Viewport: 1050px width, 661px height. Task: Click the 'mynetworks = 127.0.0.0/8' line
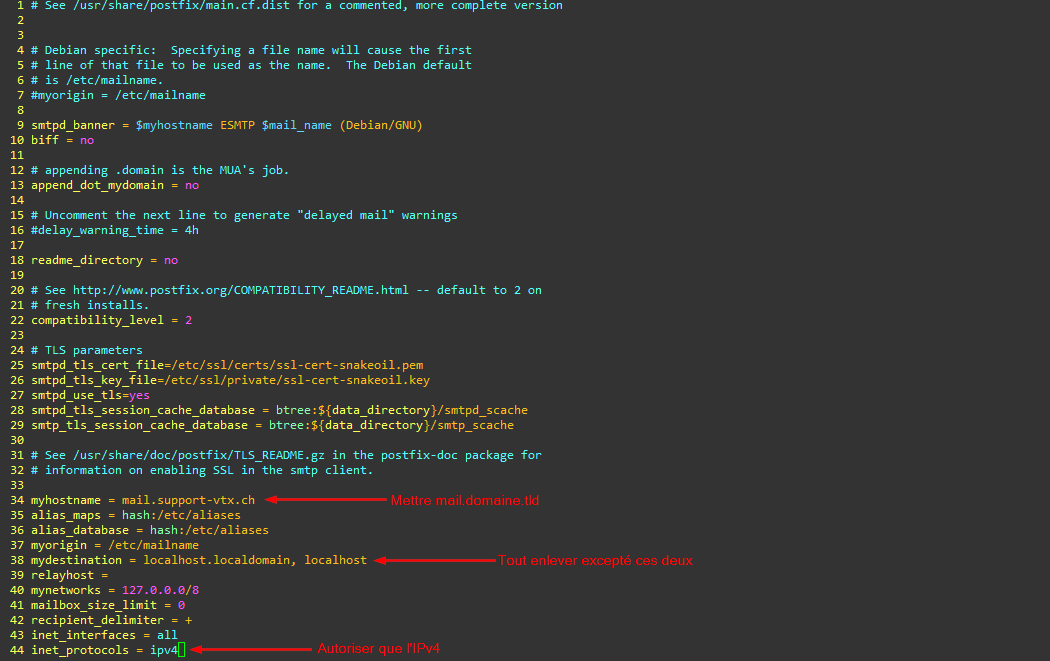tap(115, 590)
